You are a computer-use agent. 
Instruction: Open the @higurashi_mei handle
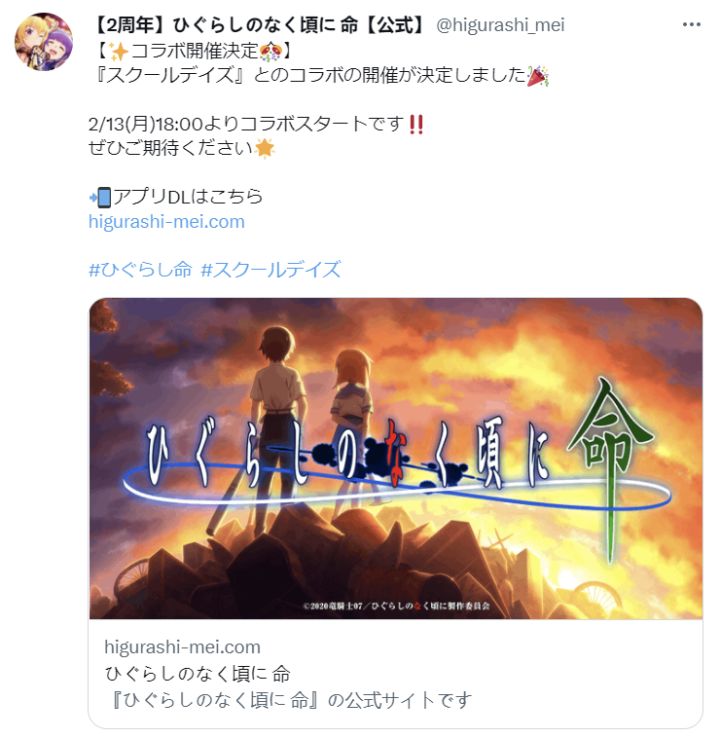click(x=500, y=25)
